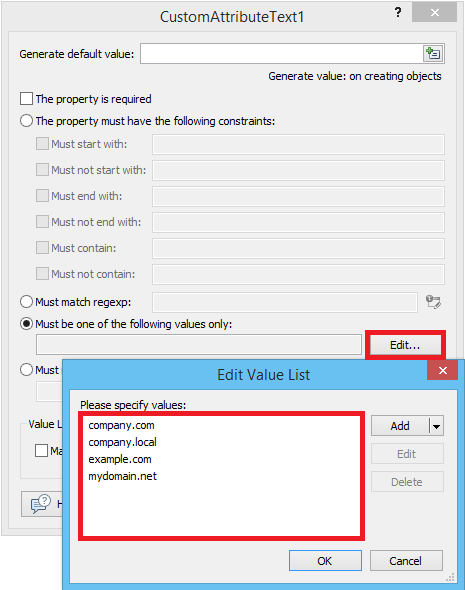Screen dimensions: 465x590
Task: Click the help question mark in title bar
Action: click(398, 13)
